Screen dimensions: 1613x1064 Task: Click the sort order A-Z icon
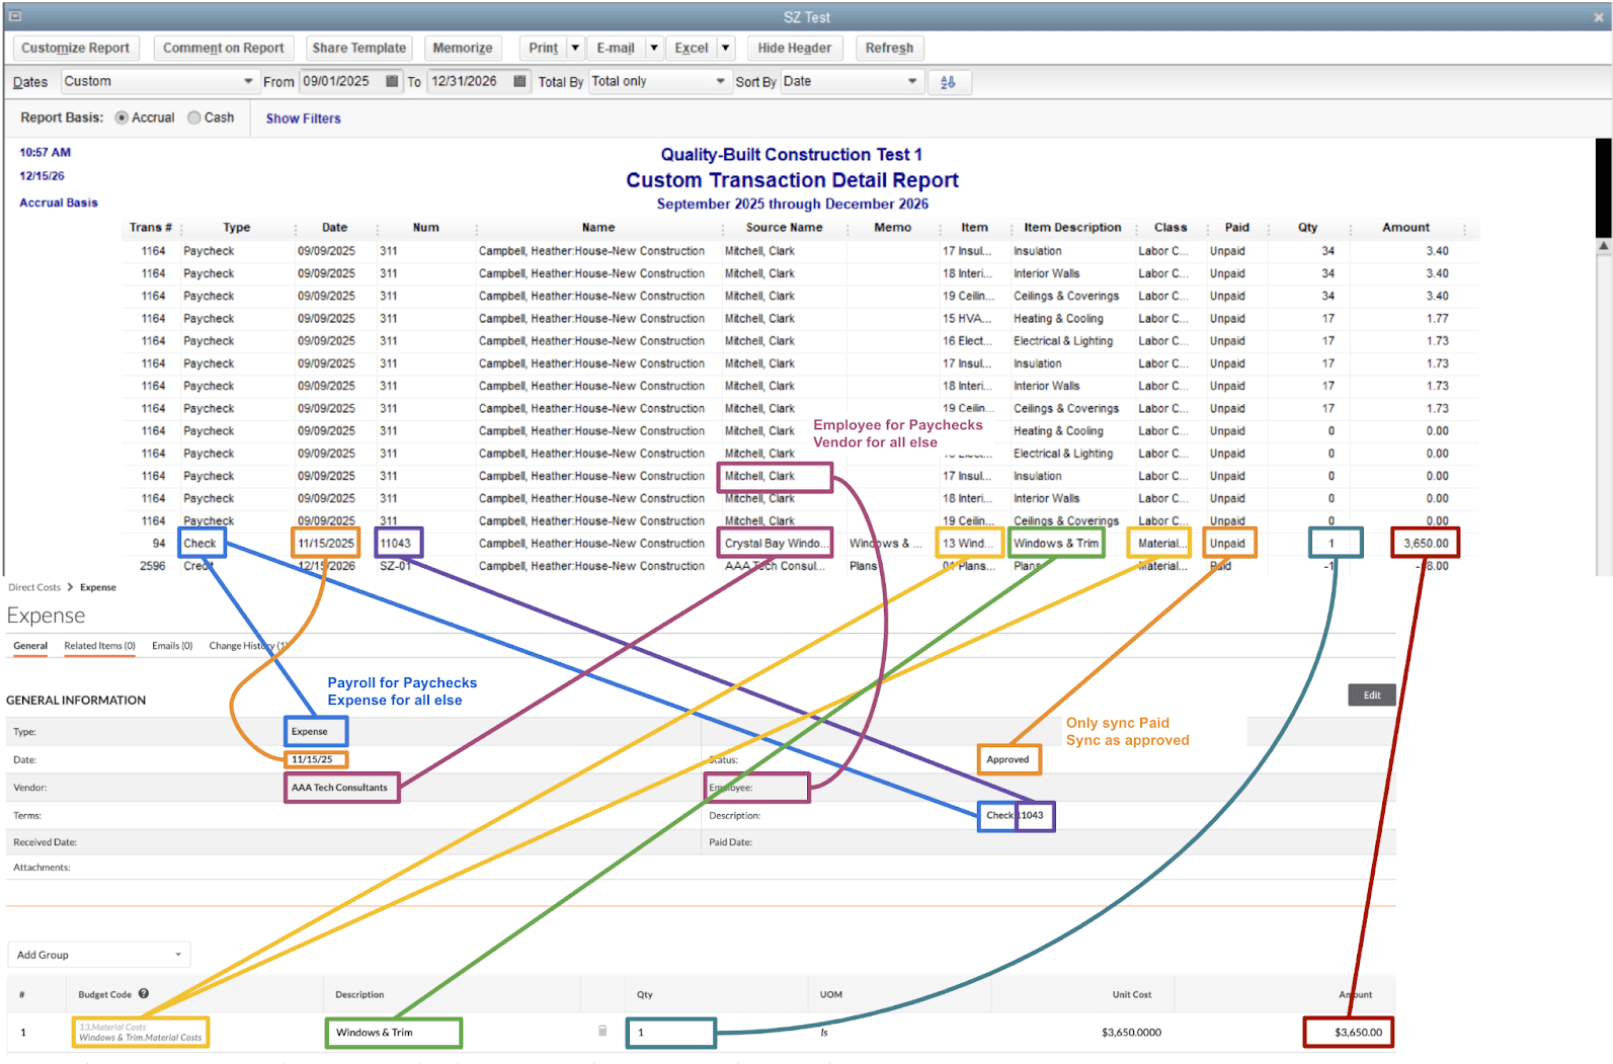point(949,82)
